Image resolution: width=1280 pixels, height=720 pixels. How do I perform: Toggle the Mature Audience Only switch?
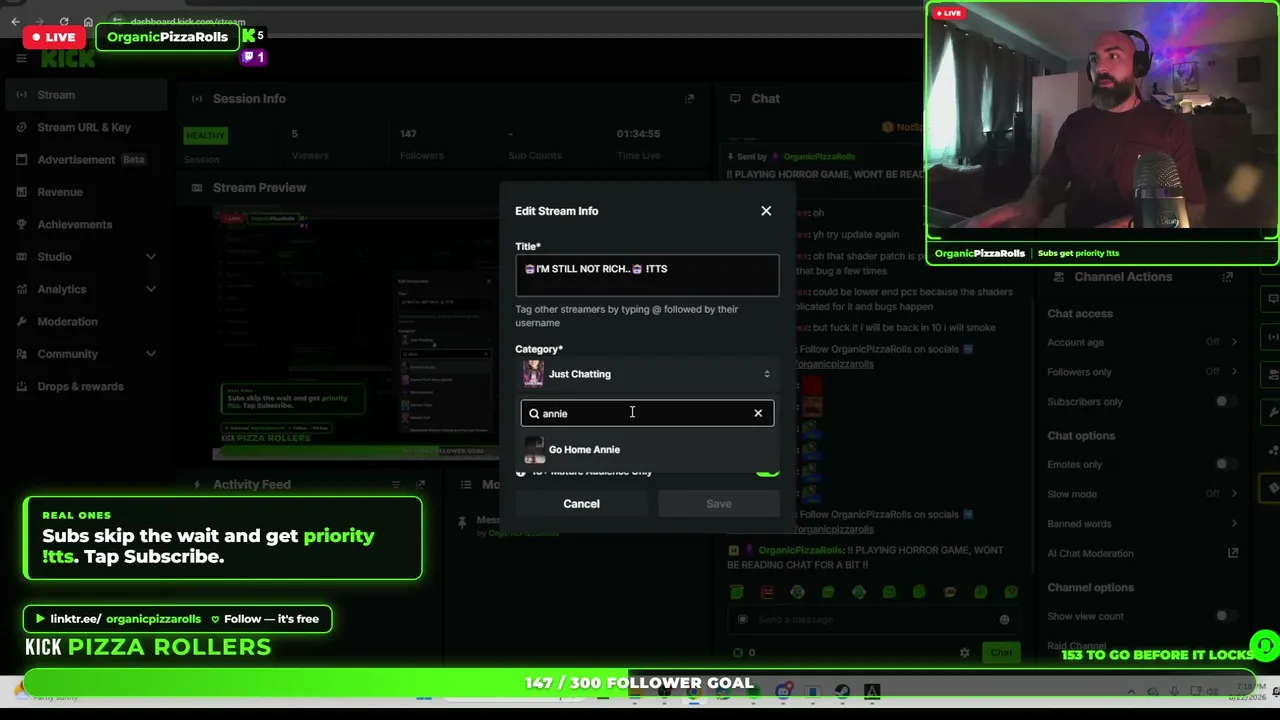point(767,471)
